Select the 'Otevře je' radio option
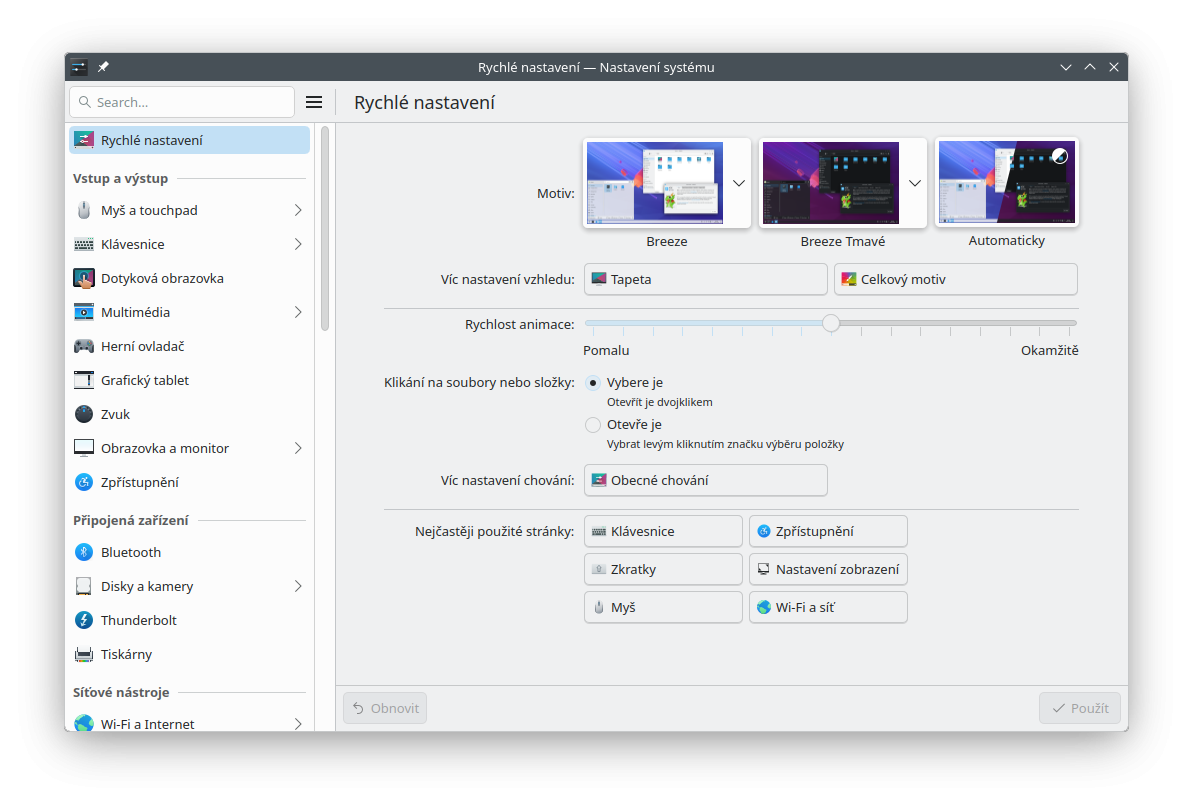1193x808 pixels. tap(593, 424)
